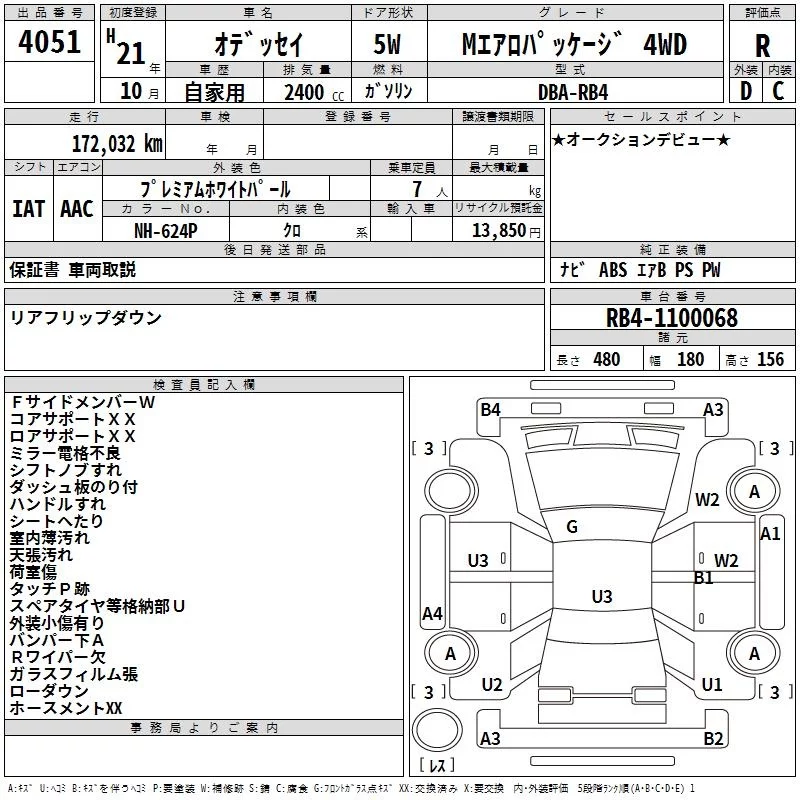Click height value 156
The image size is (800, 800).
[770, 360]
